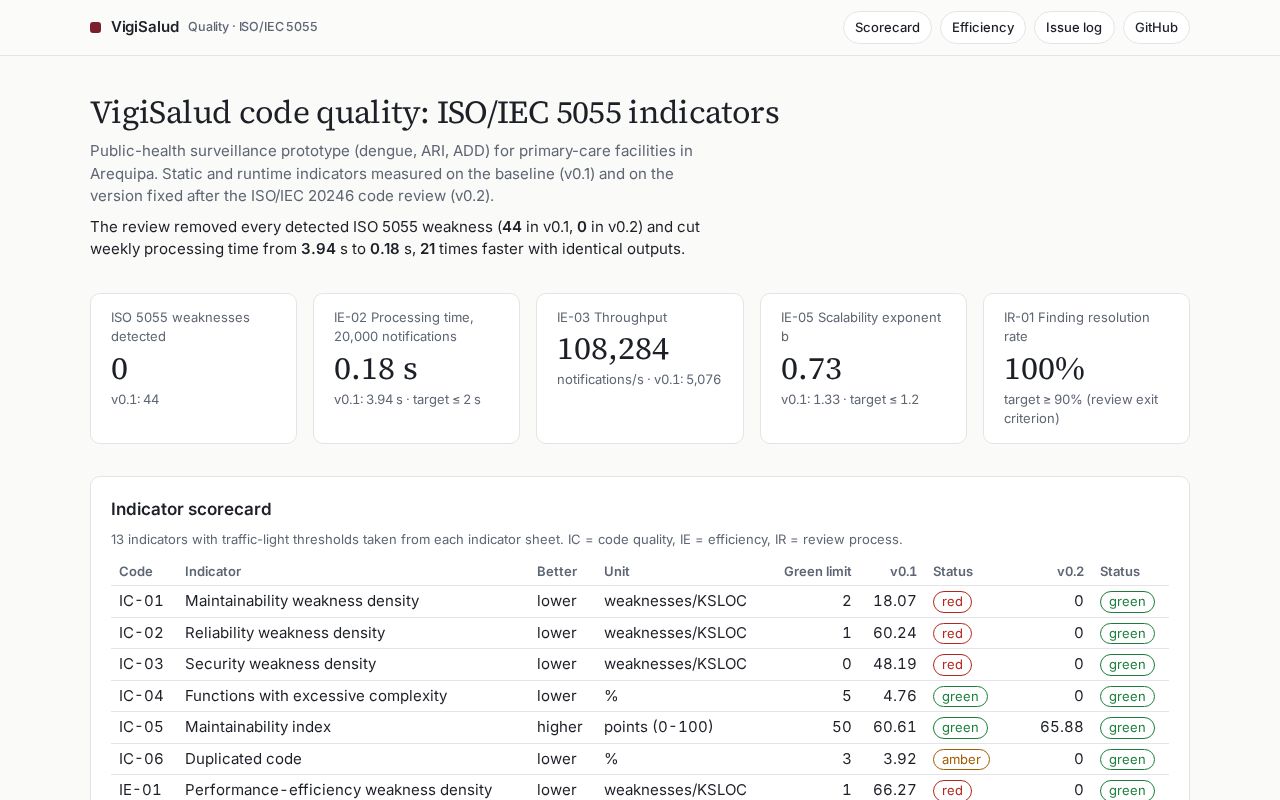This screenshot has width=1280, height=800.
Task: Open the Efficiency nav link
Action: point(983,27)
